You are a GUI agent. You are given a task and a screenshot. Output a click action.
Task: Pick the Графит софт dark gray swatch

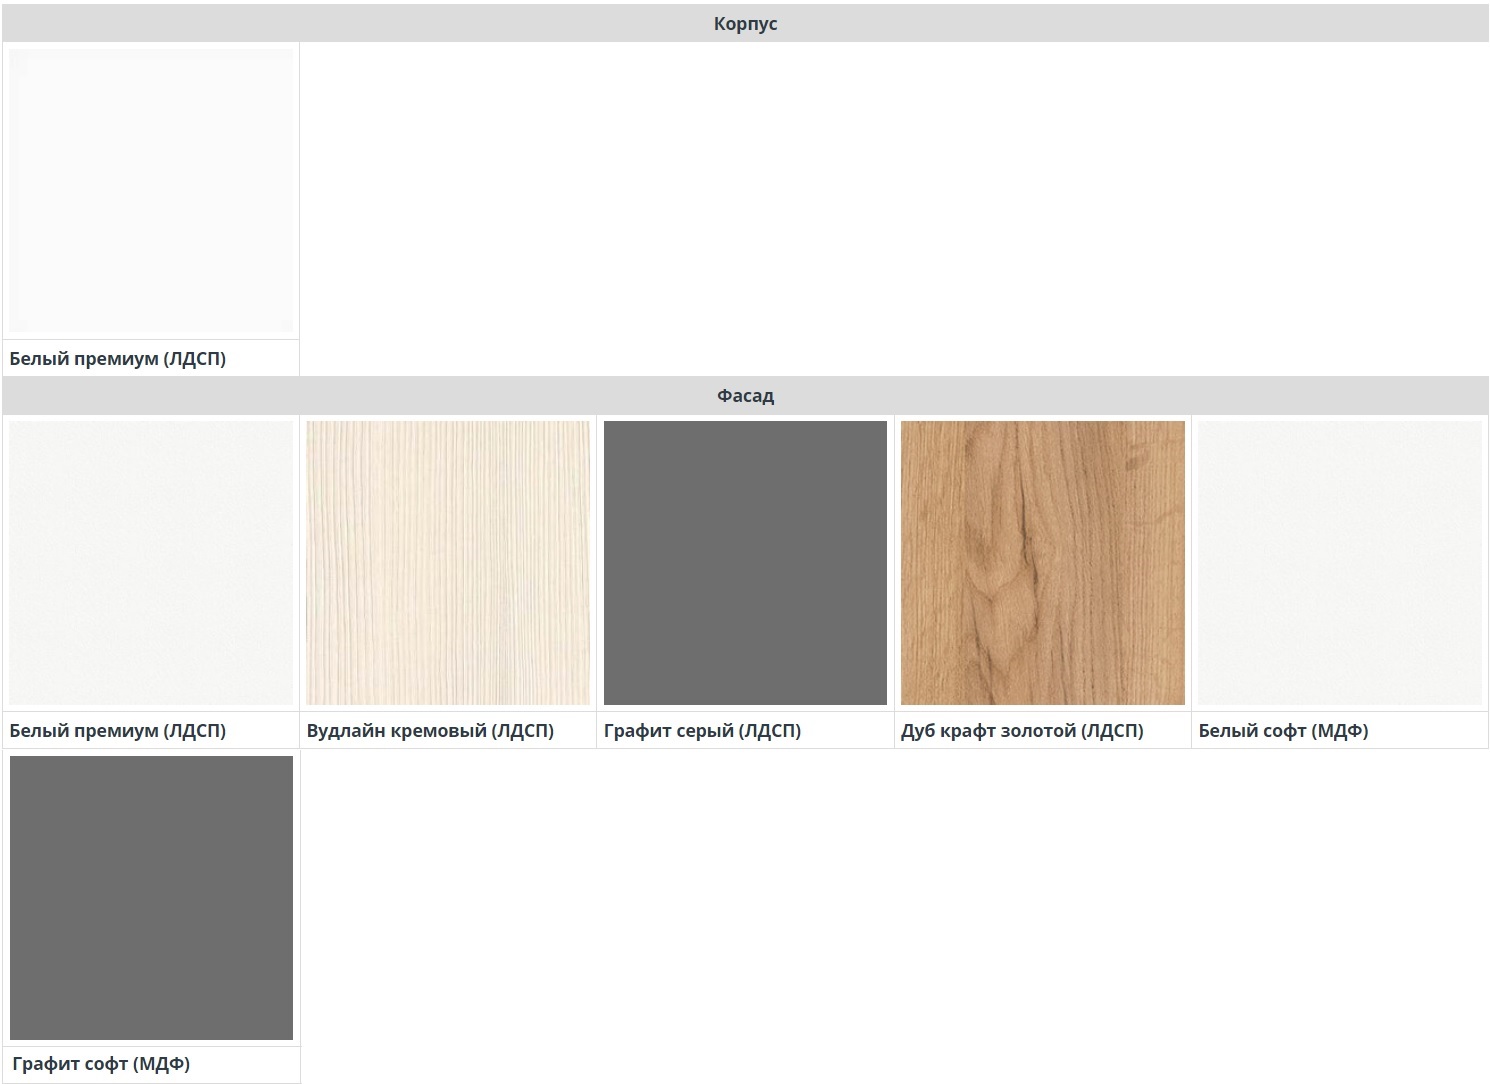[x=151, y=897]
